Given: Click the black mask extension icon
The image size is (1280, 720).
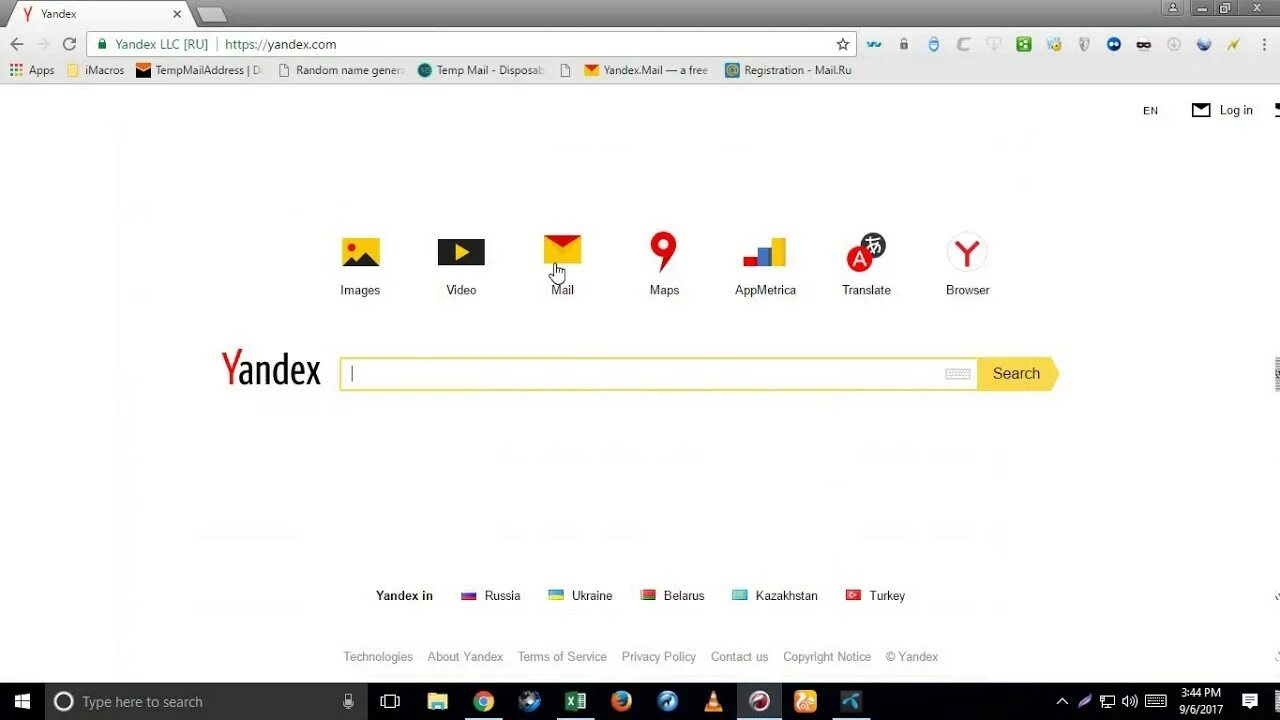Looking at the screenshot, I should click(x=1144, y=44).
